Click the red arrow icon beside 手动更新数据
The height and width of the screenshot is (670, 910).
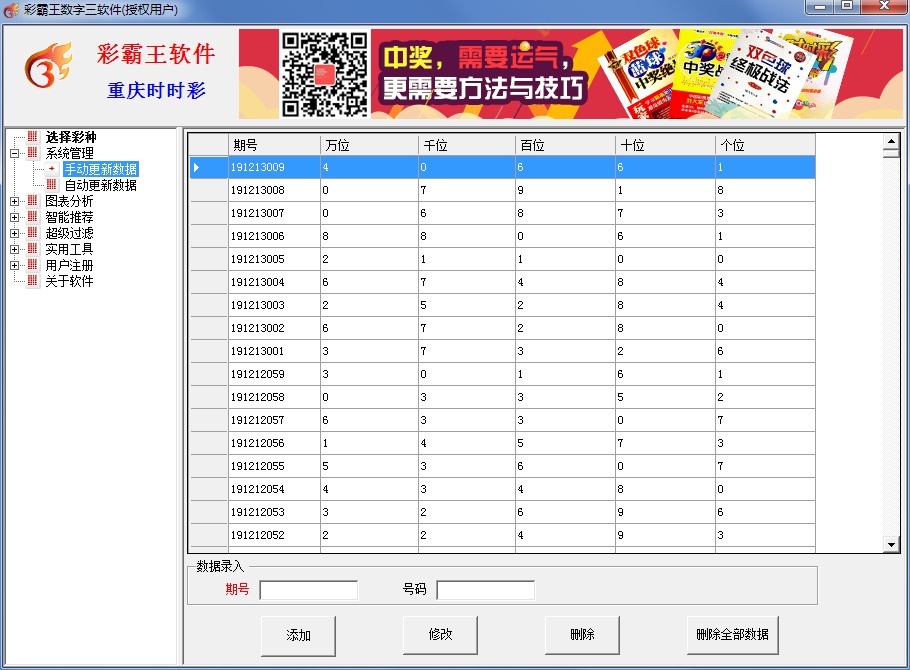pos(52,169)
